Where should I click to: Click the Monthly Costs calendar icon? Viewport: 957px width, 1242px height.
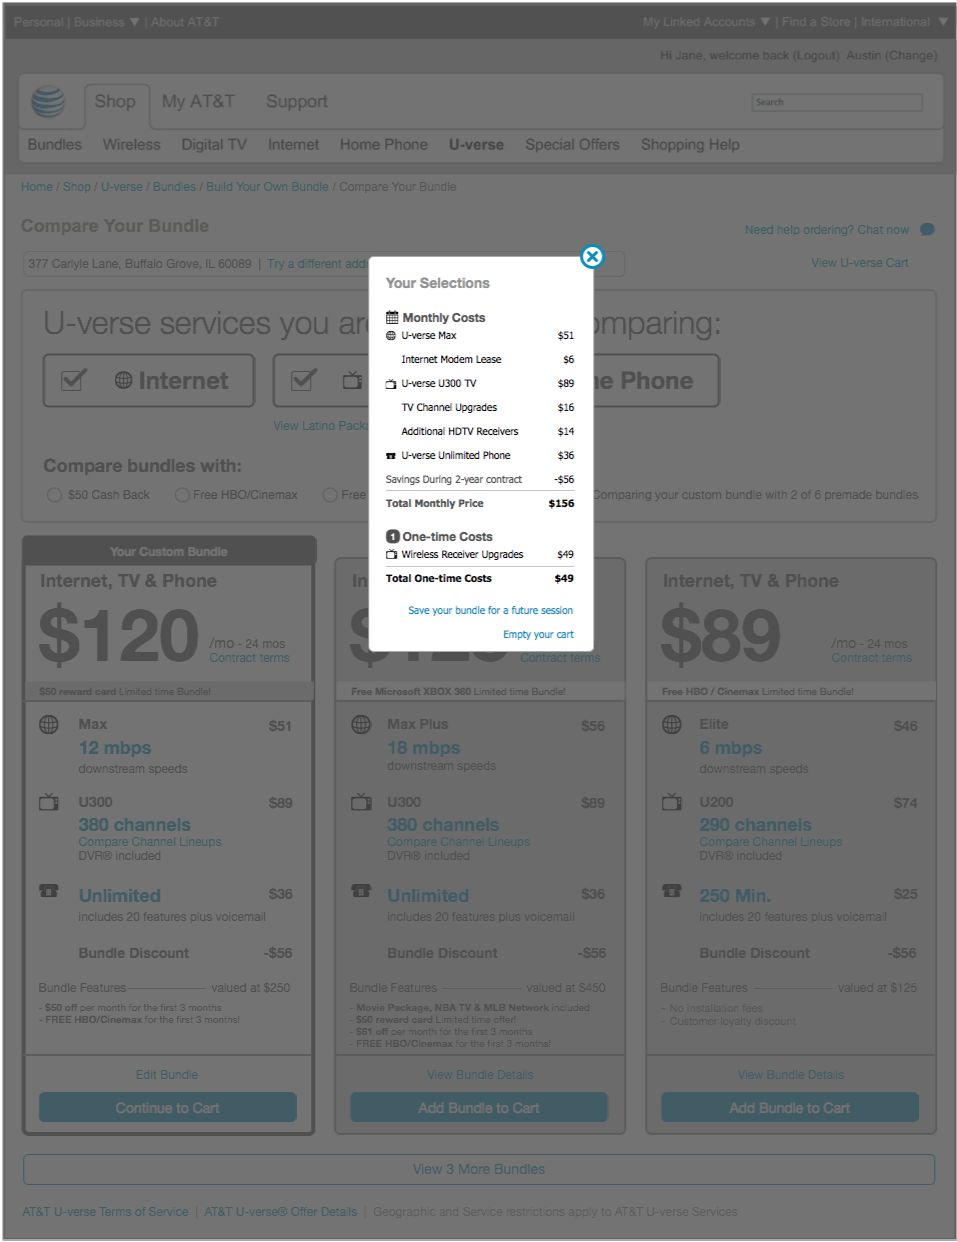pyautogui.click(x=392, y=317)
